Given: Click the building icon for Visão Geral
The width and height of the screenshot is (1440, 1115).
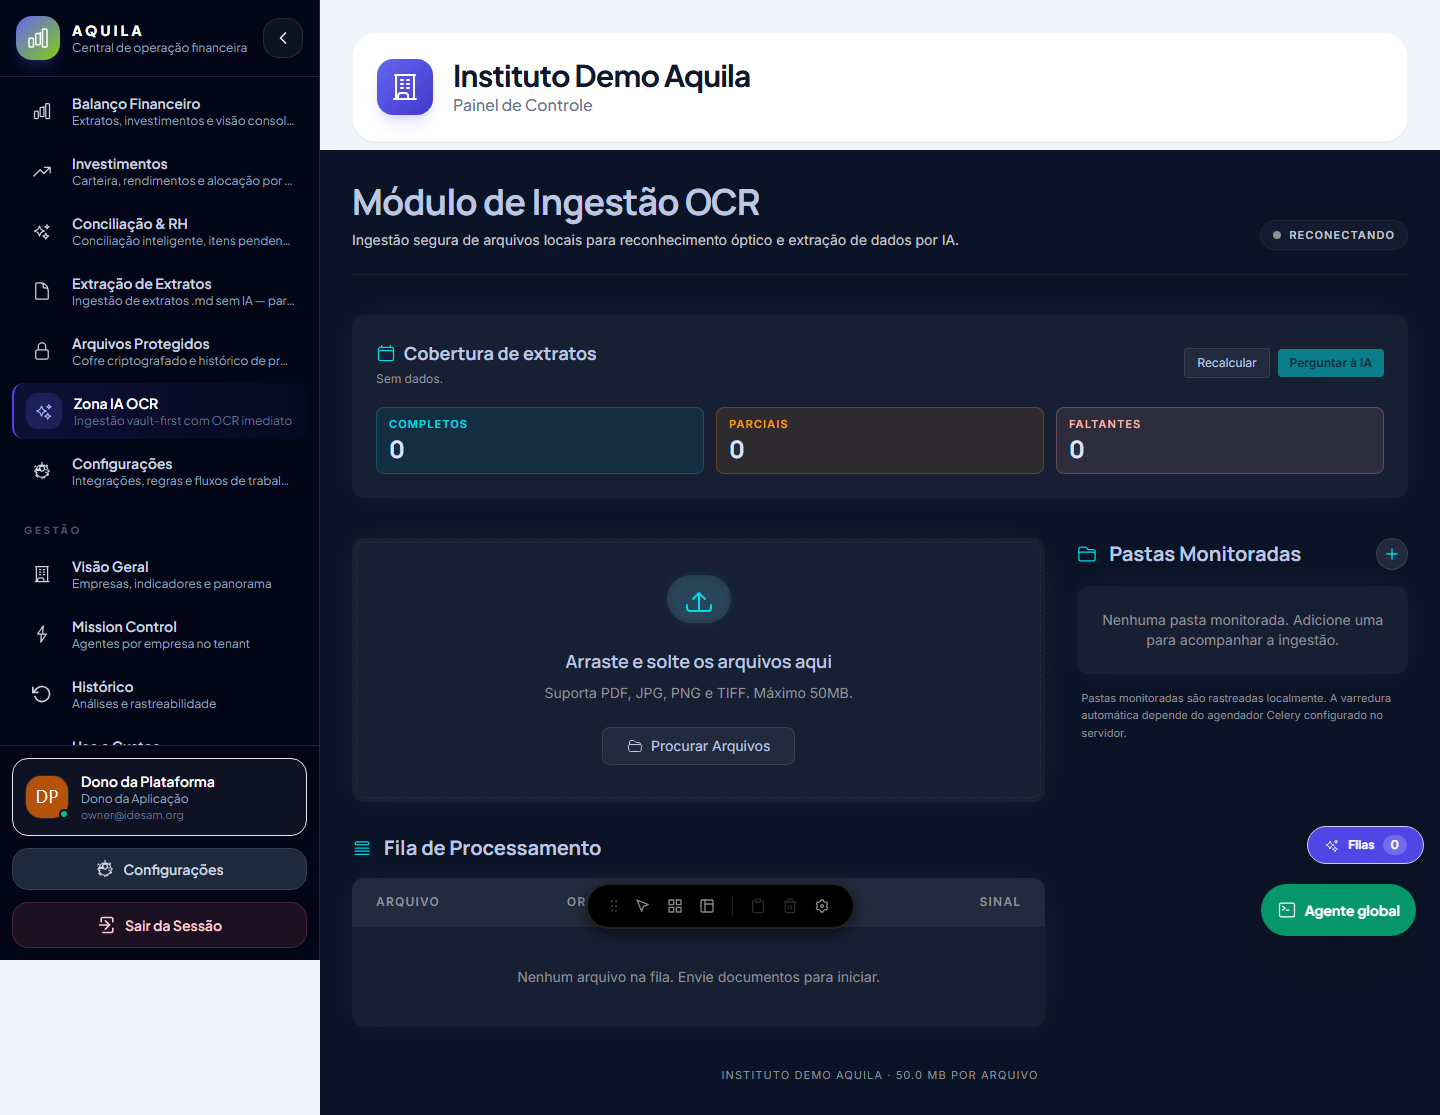Looking at the screenshot, I should 42,574.
